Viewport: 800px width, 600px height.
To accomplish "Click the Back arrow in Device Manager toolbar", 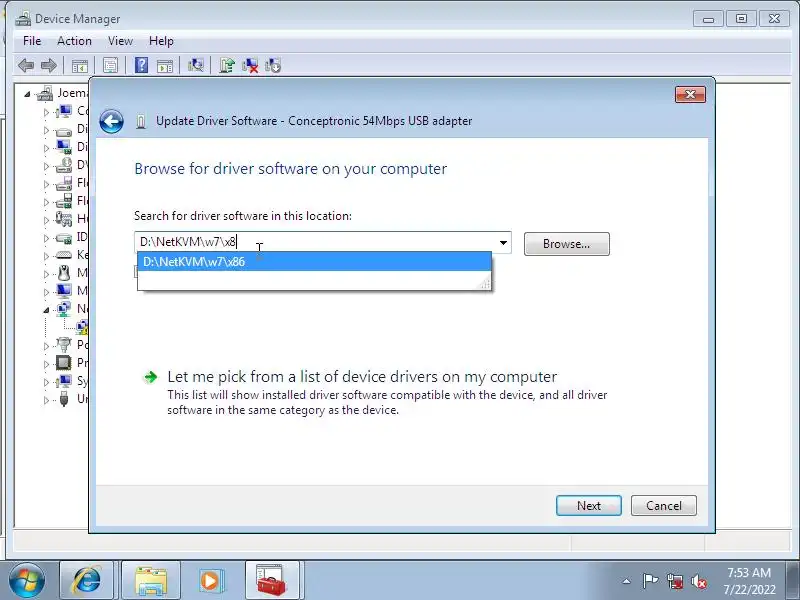I will pyautogui.click(x=26, y=65).
